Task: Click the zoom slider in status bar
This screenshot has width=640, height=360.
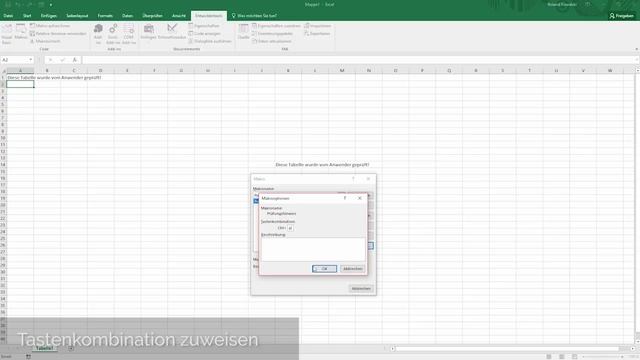Action: click(604, 357)
